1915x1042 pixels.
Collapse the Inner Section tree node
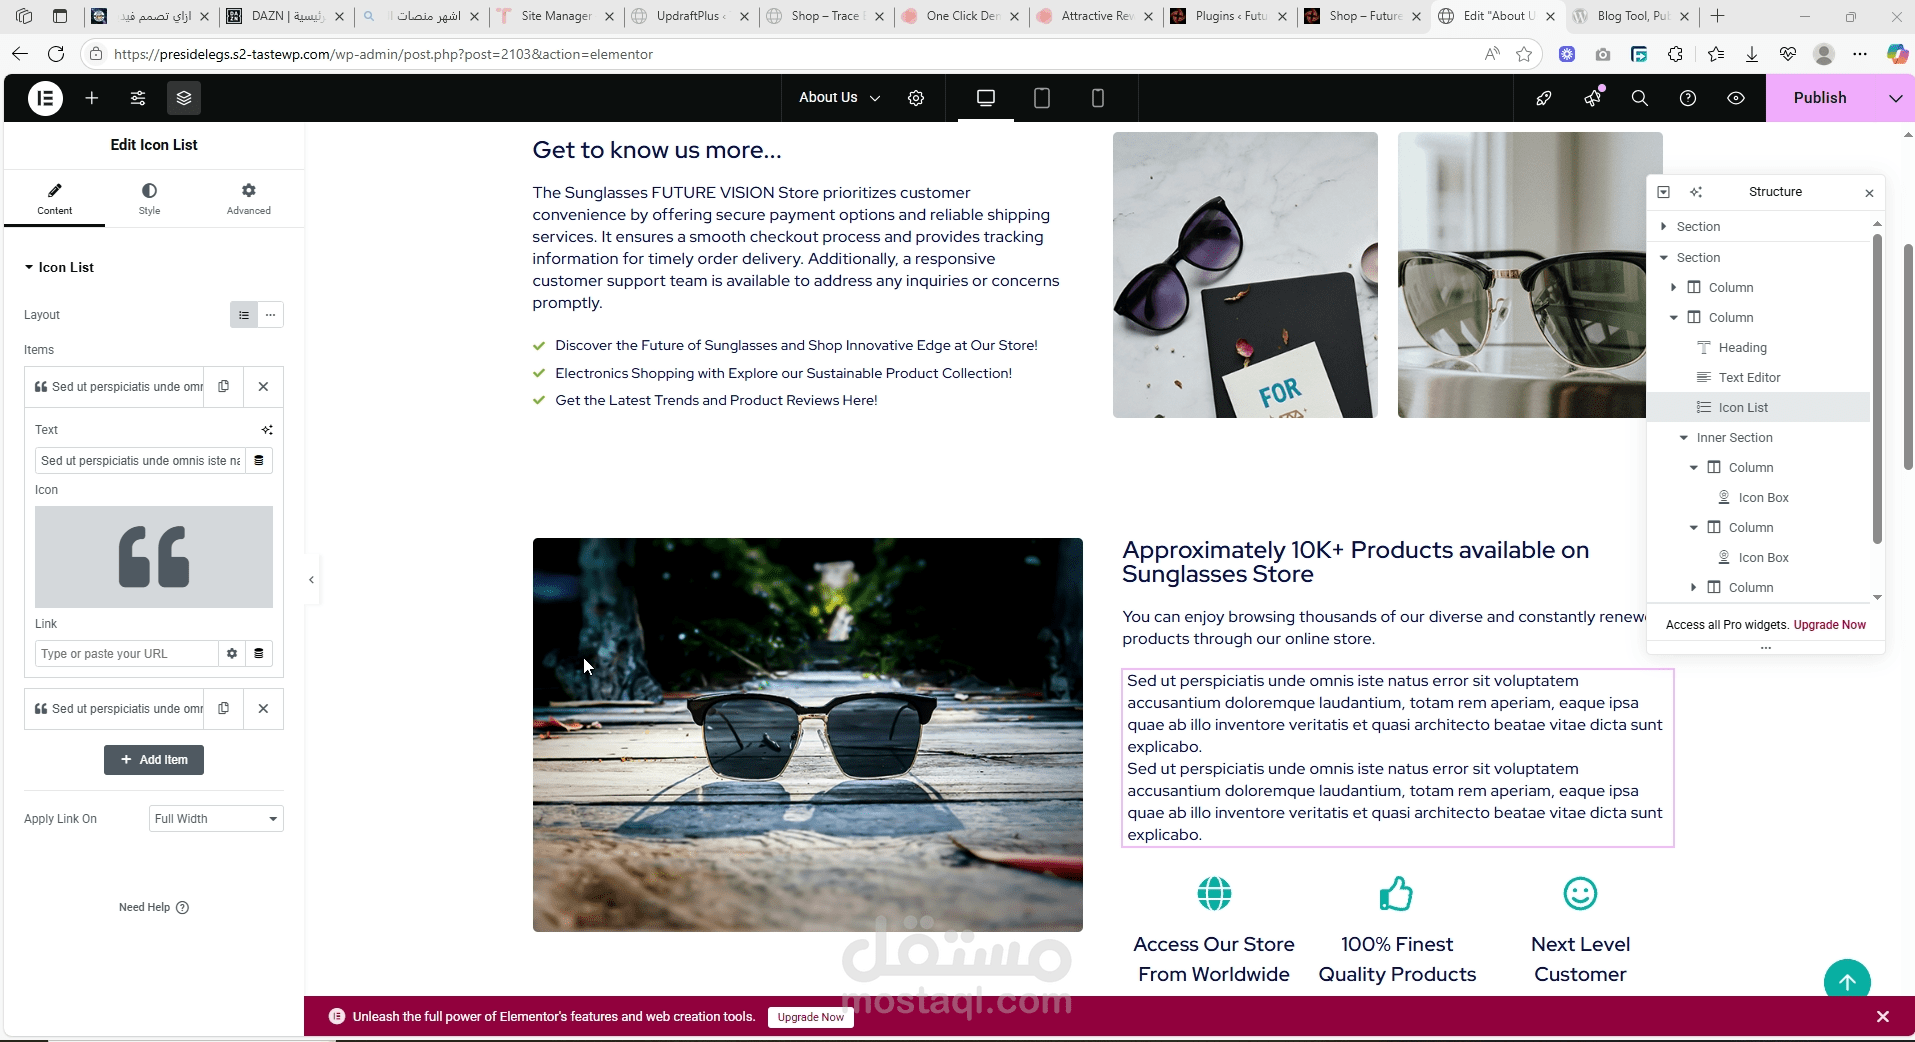pos(1684,438)
